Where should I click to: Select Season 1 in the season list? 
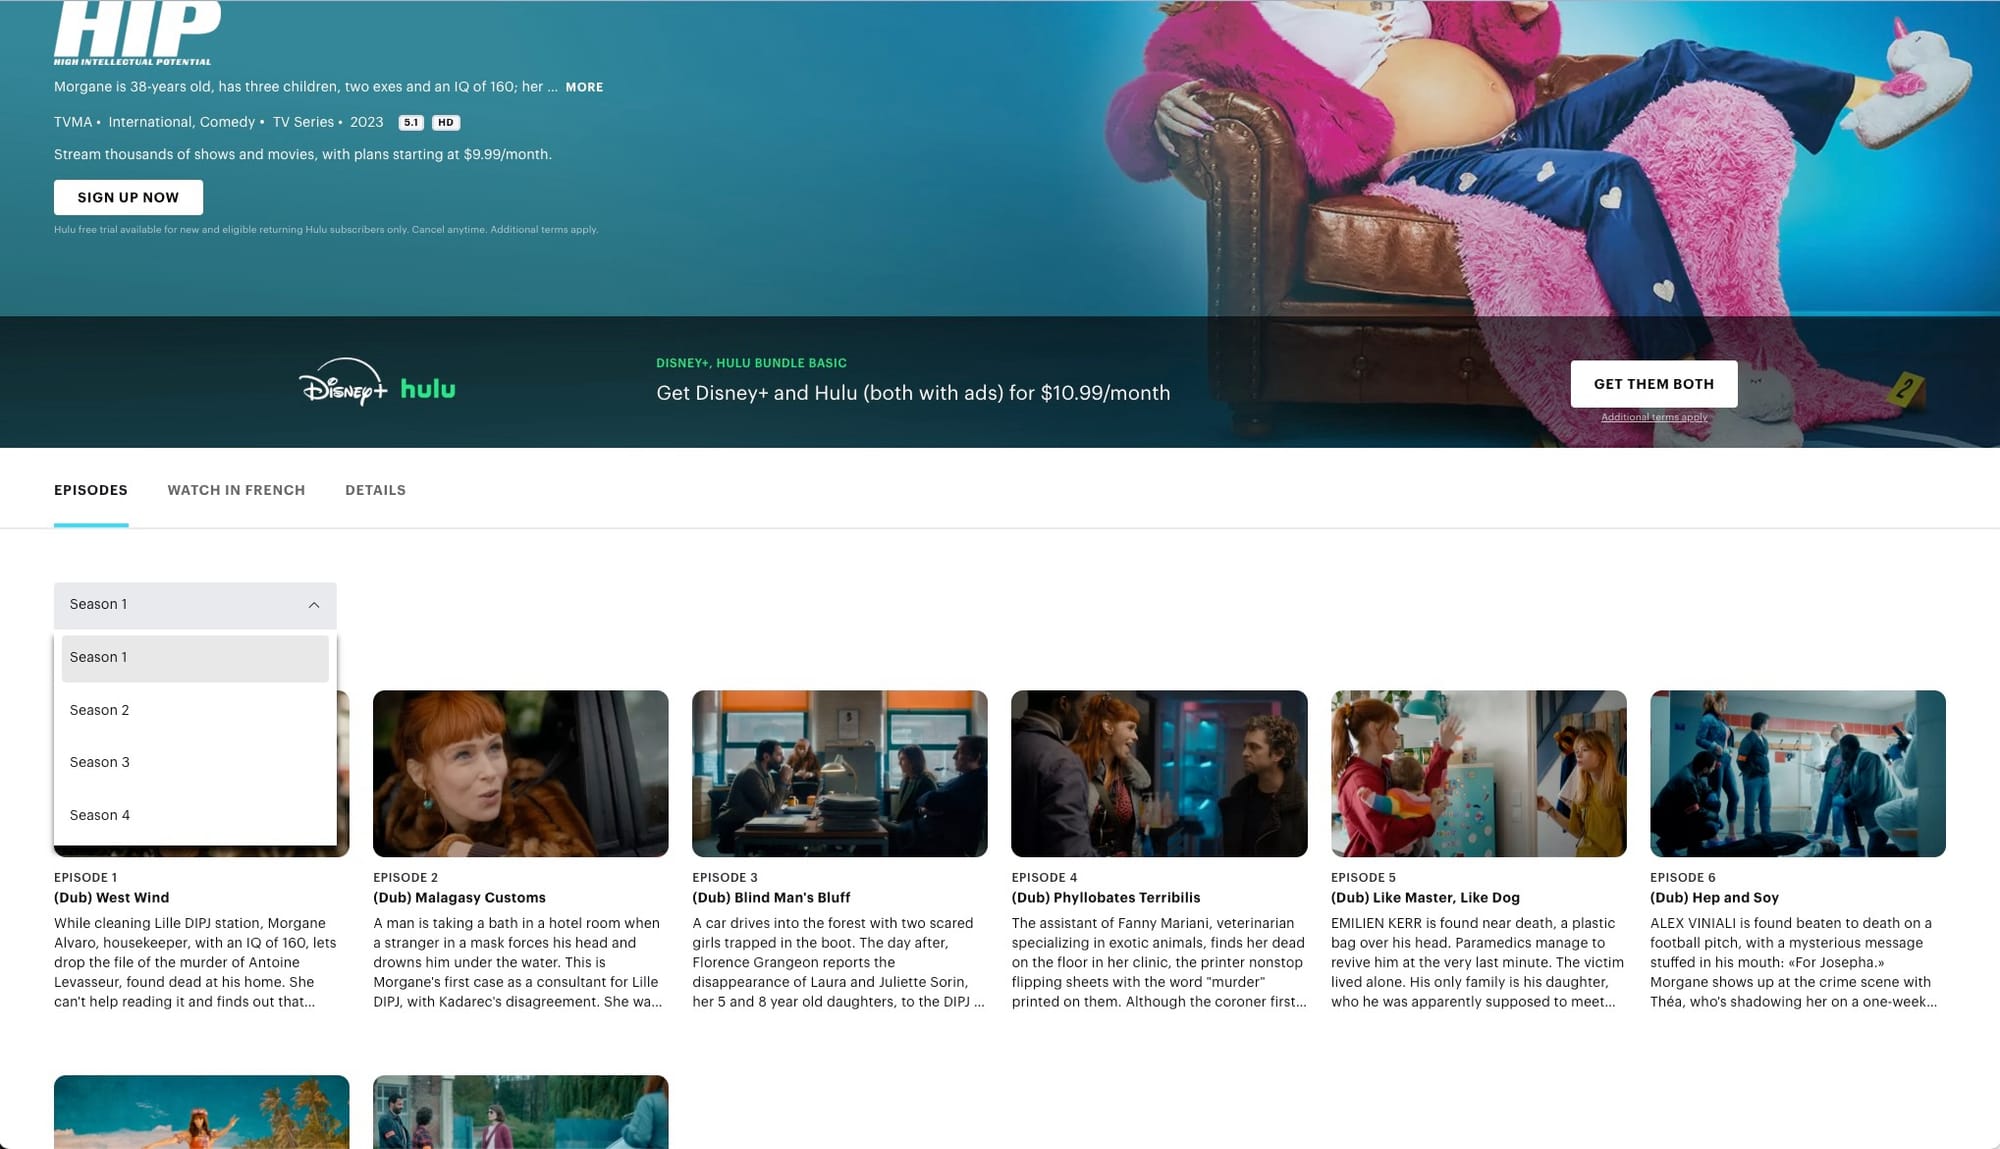click(195, 658)
